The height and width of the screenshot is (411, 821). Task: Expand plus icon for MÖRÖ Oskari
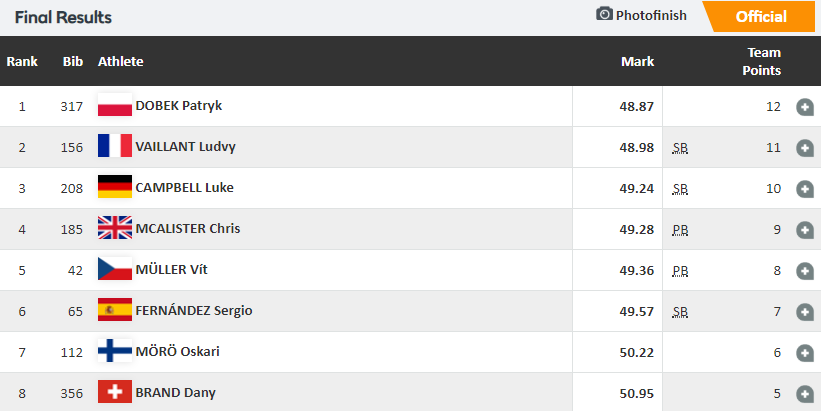(805, 352)
